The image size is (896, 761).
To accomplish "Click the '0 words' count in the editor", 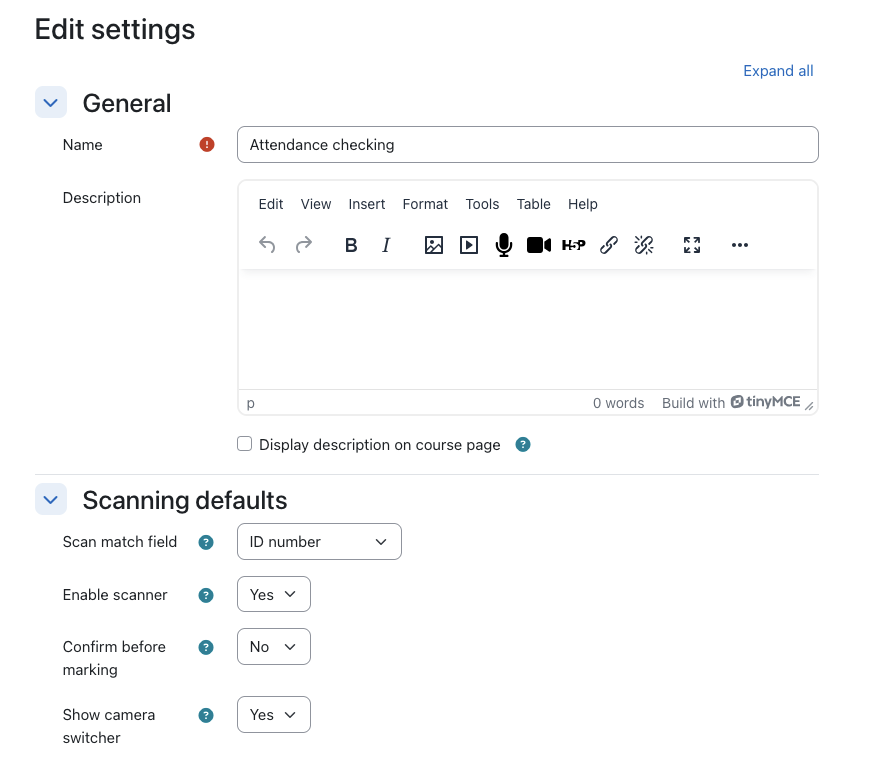I will point(618,403).
